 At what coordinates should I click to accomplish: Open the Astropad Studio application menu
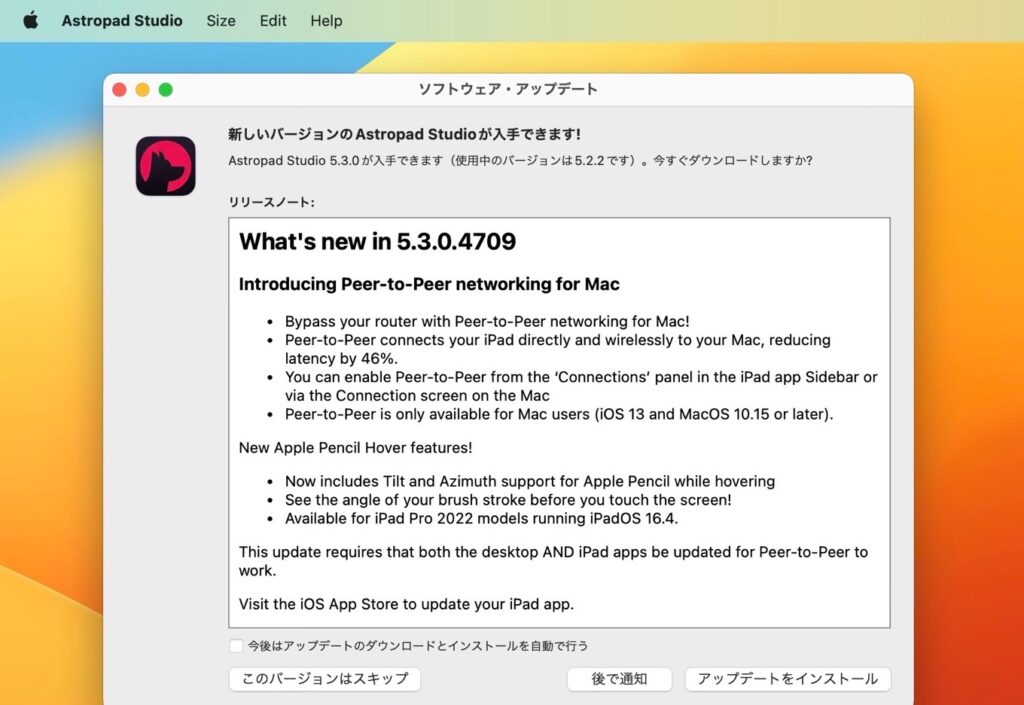coord(121,20)
